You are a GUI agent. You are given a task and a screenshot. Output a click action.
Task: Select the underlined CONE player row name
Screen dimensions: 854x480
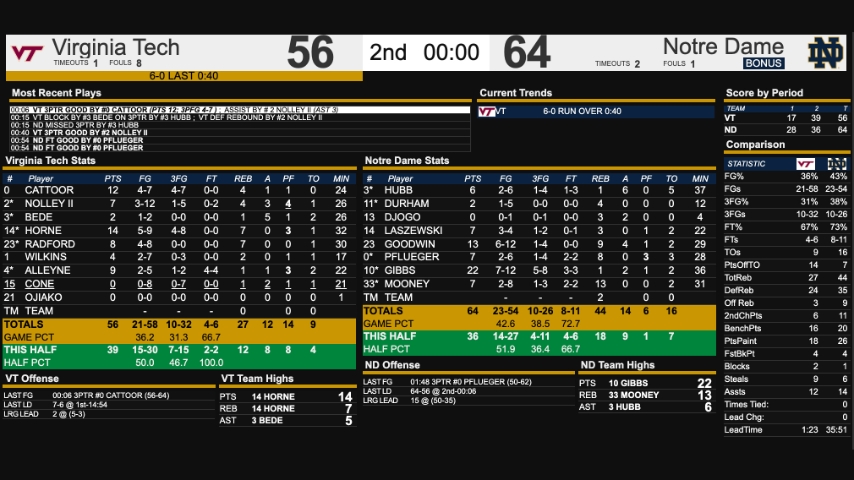coord(39,284)
